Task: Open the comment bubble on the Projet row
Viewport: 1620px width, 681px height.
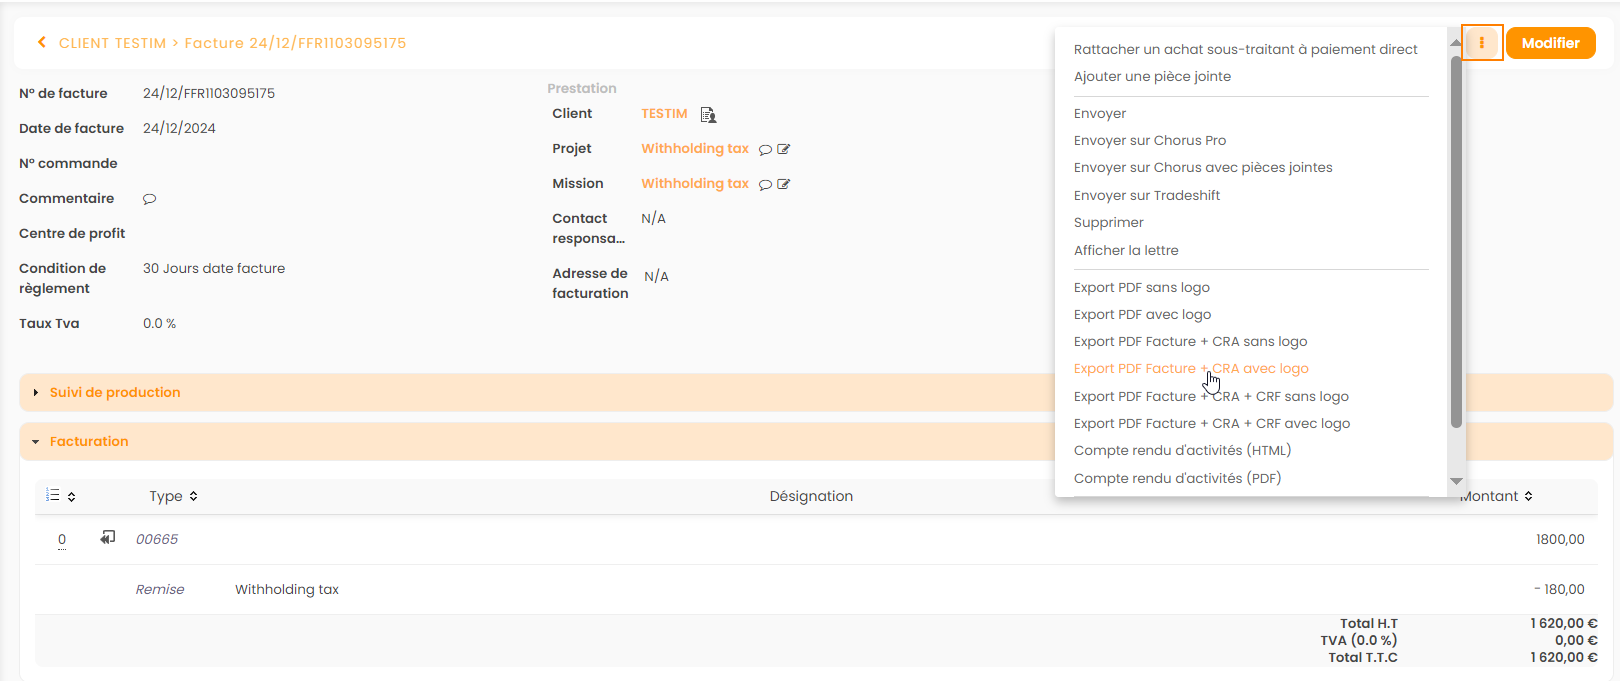Action: coord(765,150)
